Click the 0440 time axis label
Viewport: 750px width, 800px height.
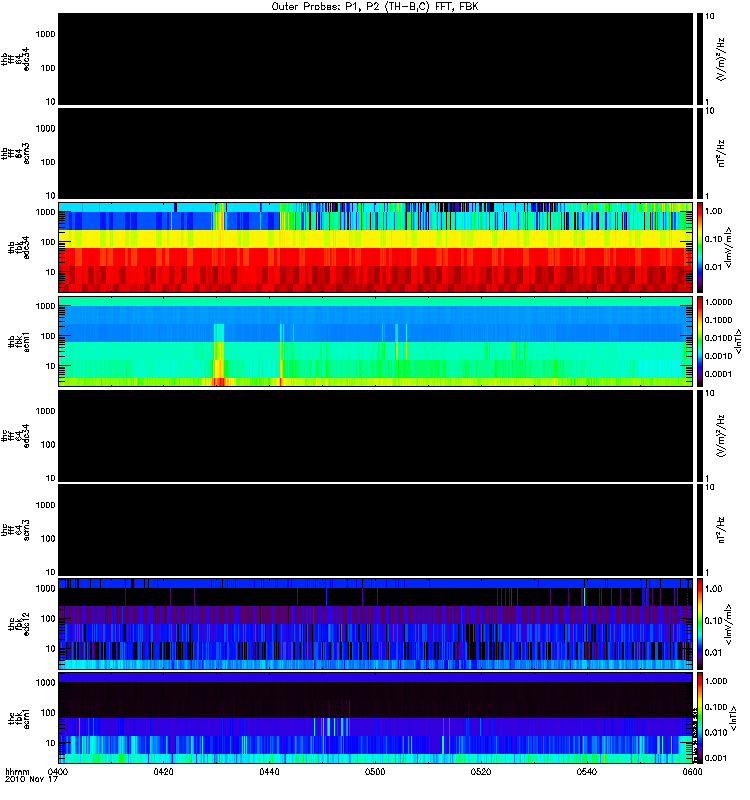269,771
